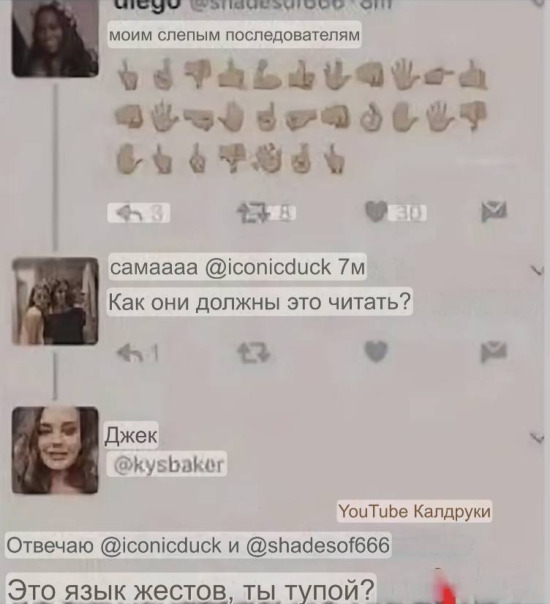Open the @iconicduck mention in reply line
The image size is (550, 604).
pyautogui.click(x=161, y=545)
